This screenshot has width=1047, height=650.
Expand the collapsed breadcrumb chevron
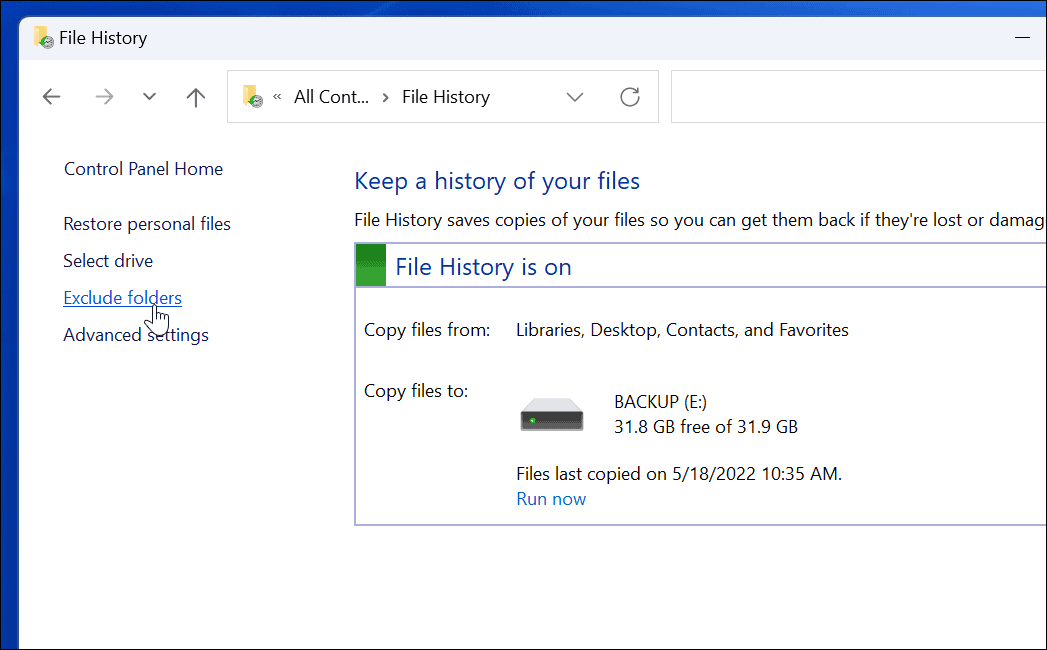(277, 96)
